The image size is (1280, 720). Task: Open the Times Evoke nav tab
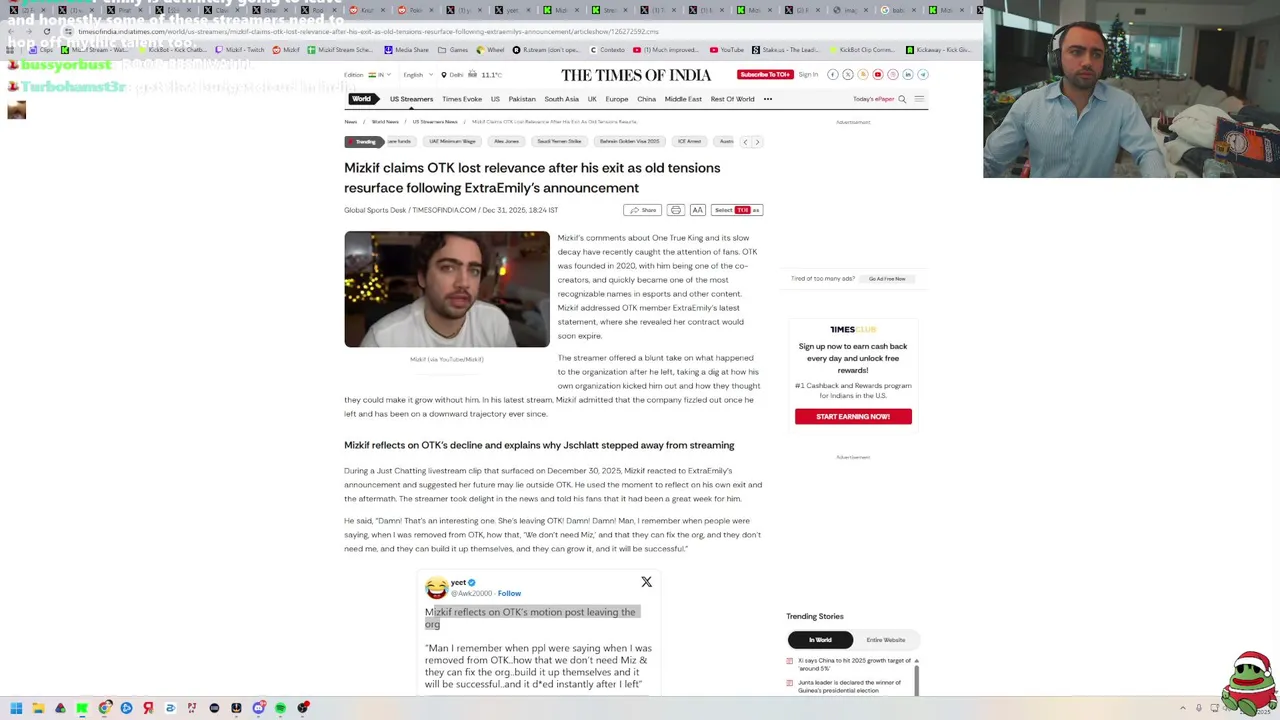[x=462, y=99]
